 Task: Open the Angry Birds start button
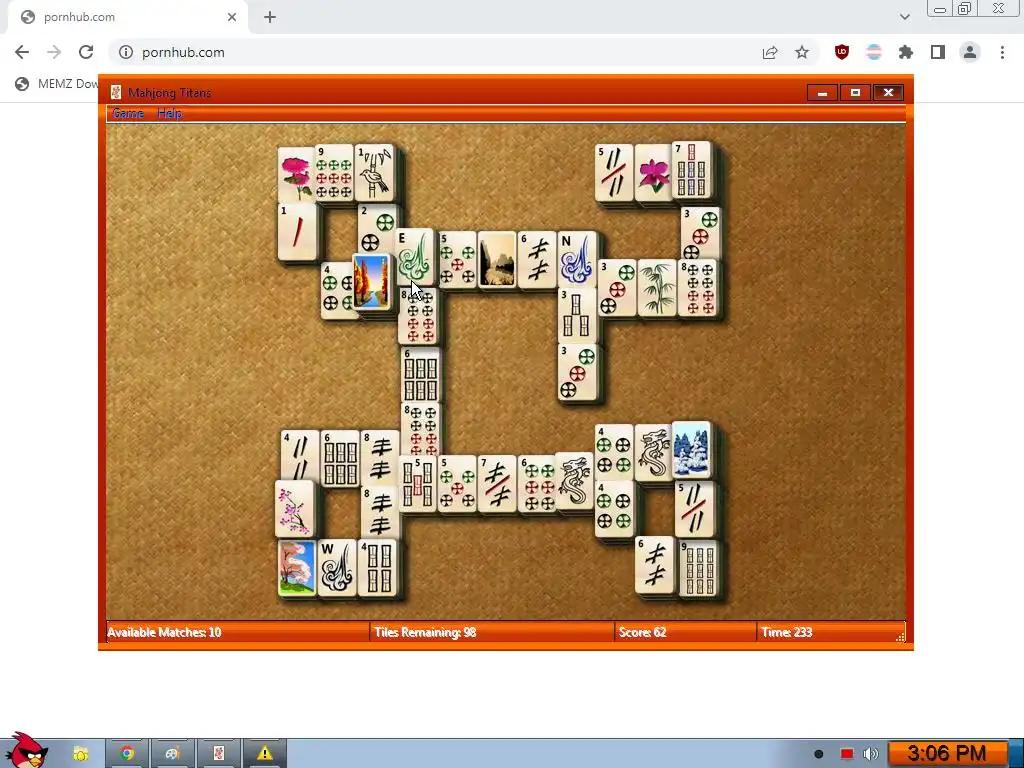coord(27,751)
